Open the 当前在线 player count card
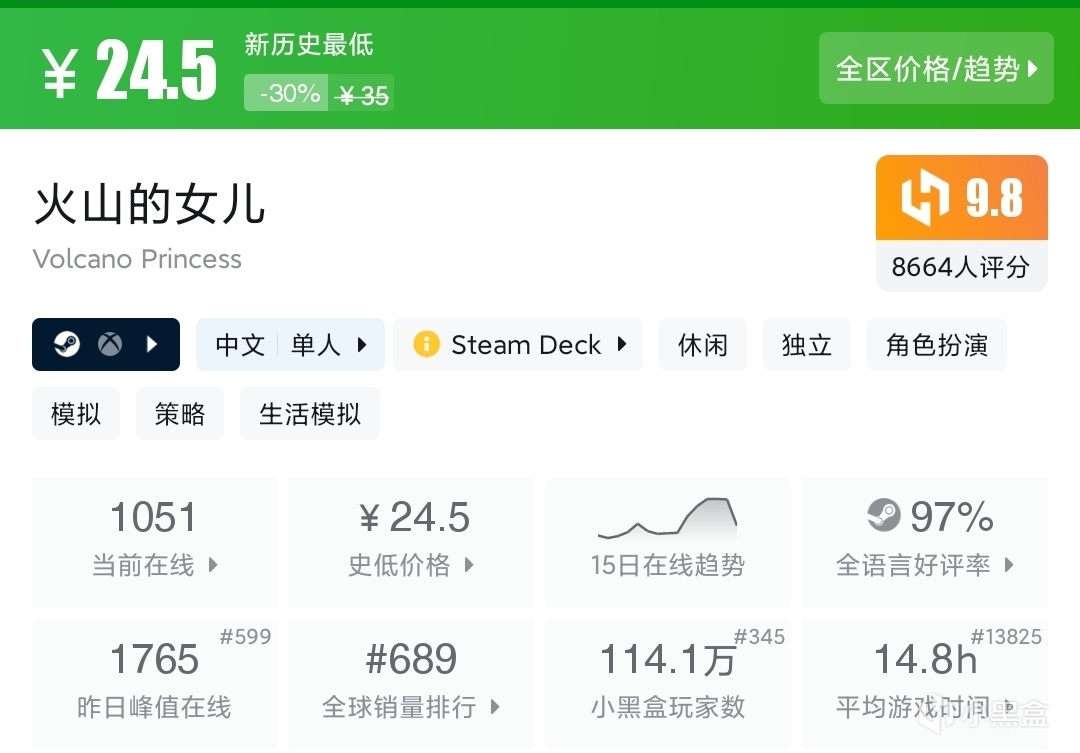This screenshot has width=1080, height=753. [x=154, y=542]
